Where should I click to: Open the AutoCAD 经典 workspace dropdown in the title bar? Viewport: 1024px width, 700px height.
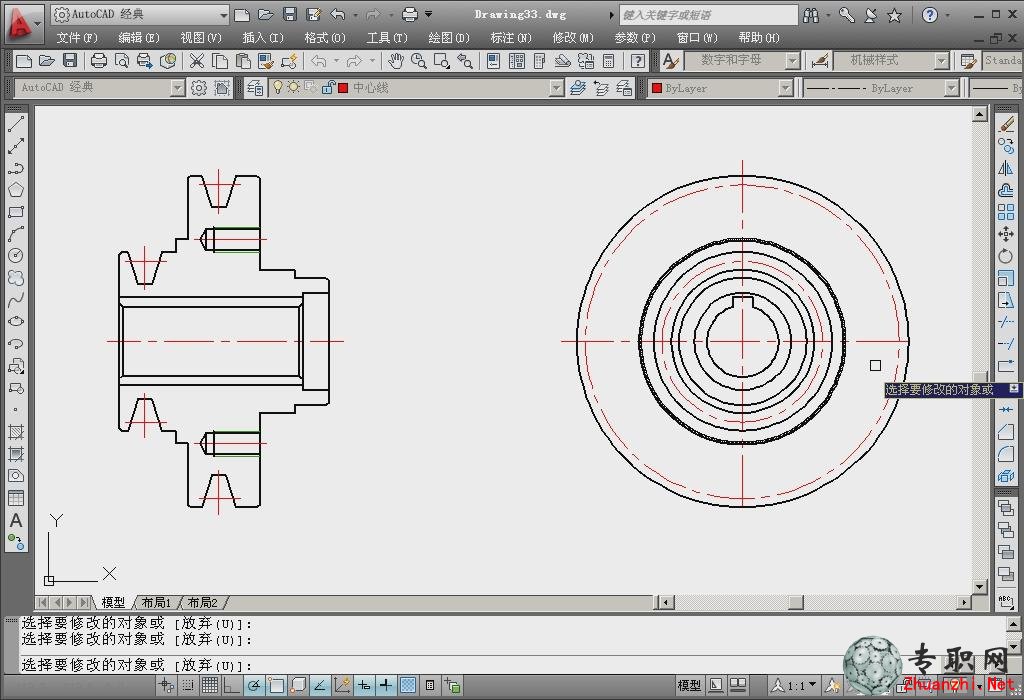223,14
